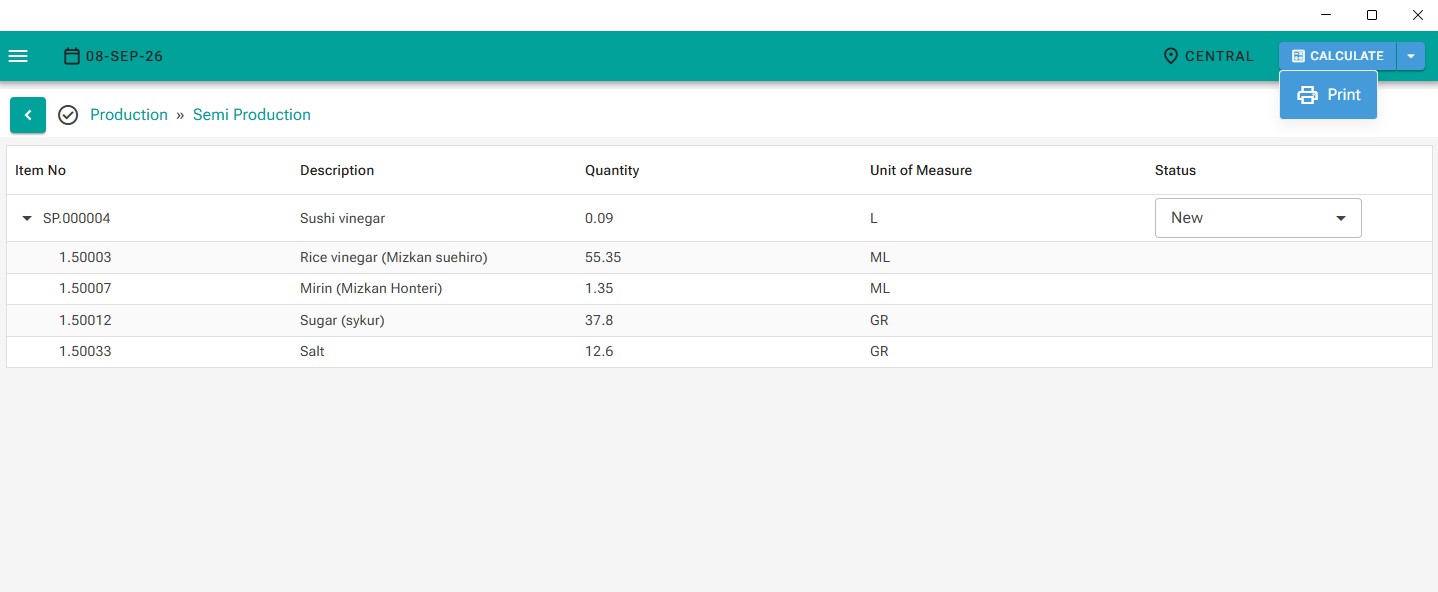1438x592 pixels.
Task: Open the Semi Production breadcrumb link
Action: point(252,115)
